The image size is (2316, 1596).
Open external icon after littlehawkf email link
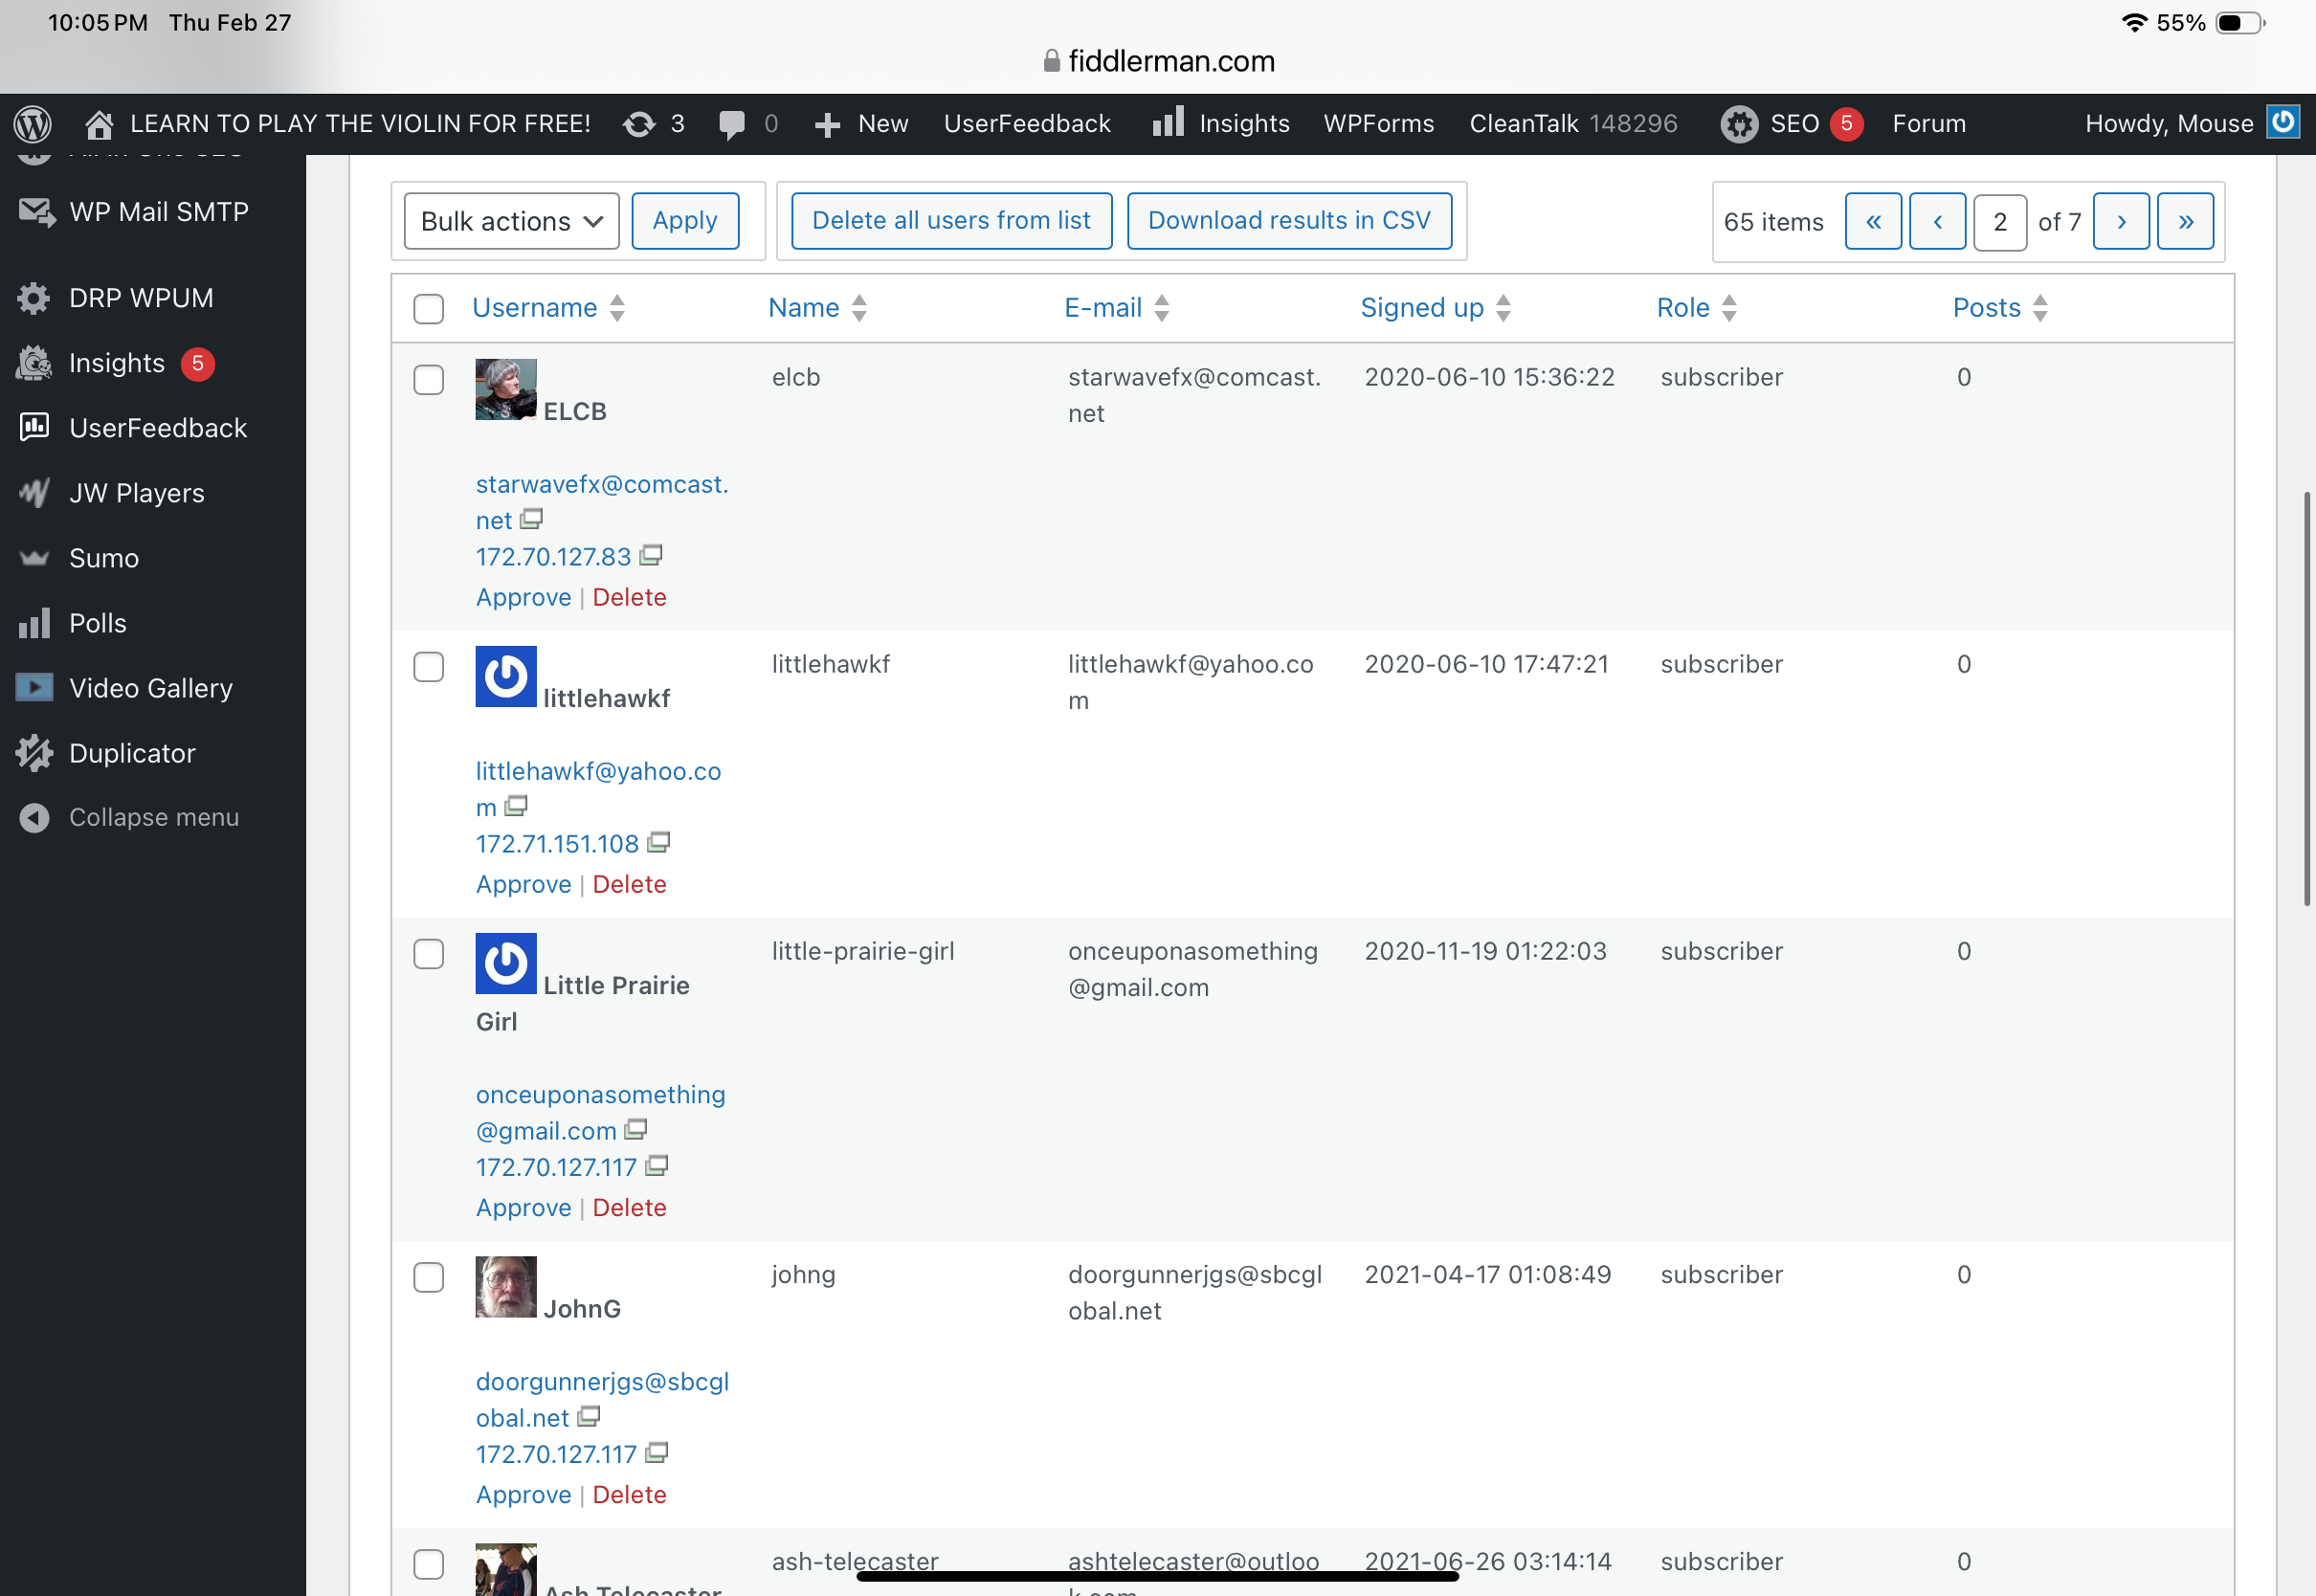pyautogui.click(x=516, y=806)
